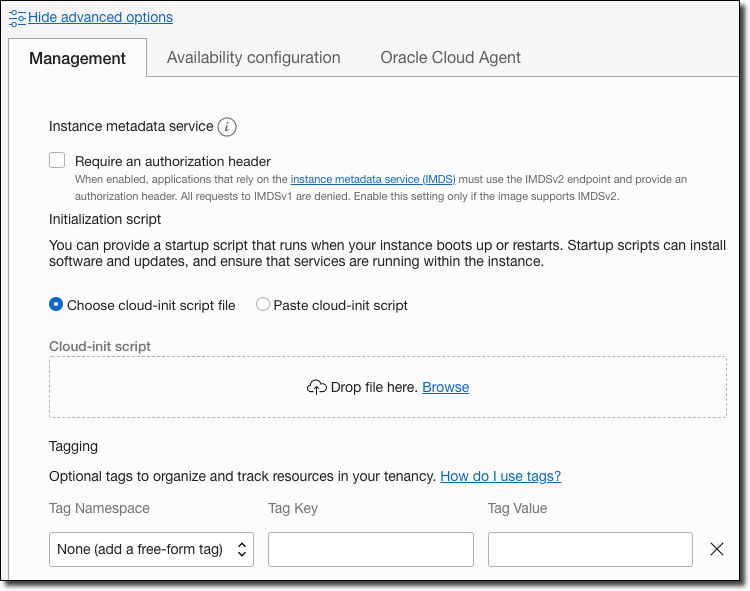Switch to the Management tab
The width and height of the screenshot is (750, 591).
coord(77,58)
